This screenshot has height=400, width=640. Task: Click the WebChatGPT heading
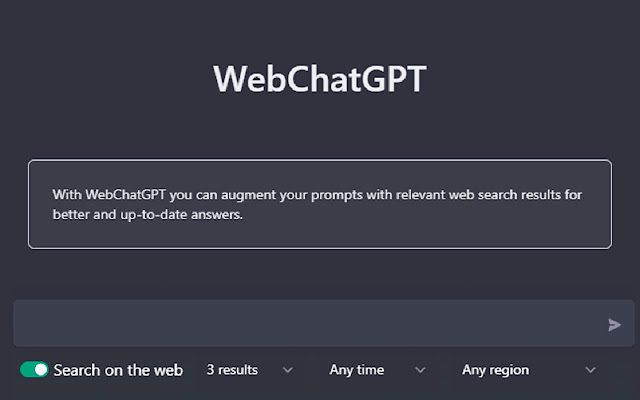pyautogui.click(x=320, y=79)
